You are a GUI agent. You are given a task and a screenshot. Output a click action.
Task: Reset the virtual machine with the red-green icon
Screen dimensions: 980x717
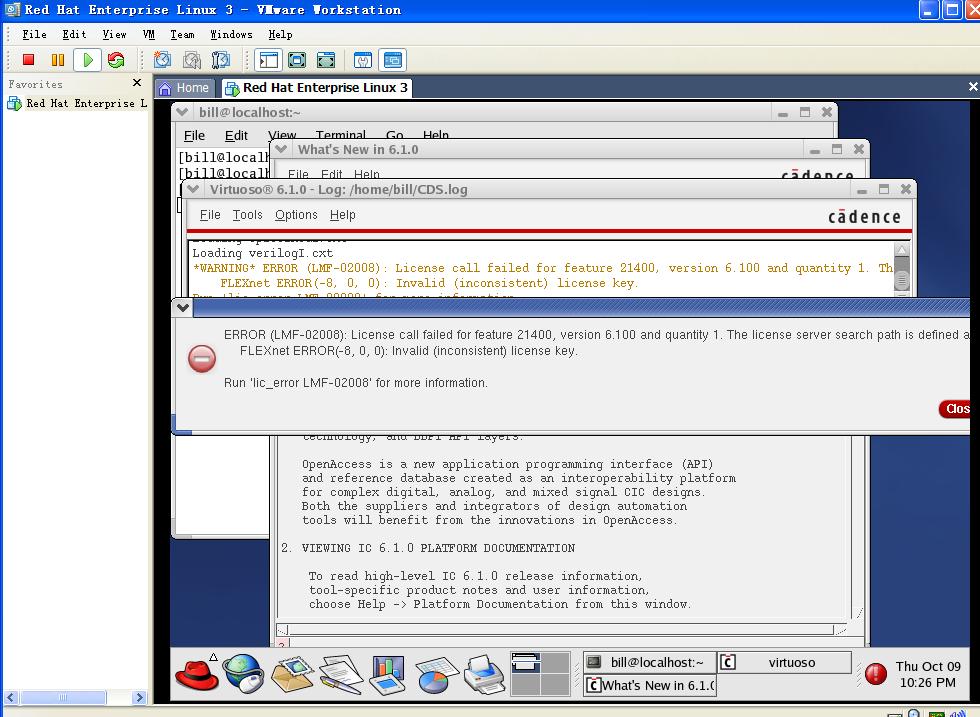tap(116, 60)
